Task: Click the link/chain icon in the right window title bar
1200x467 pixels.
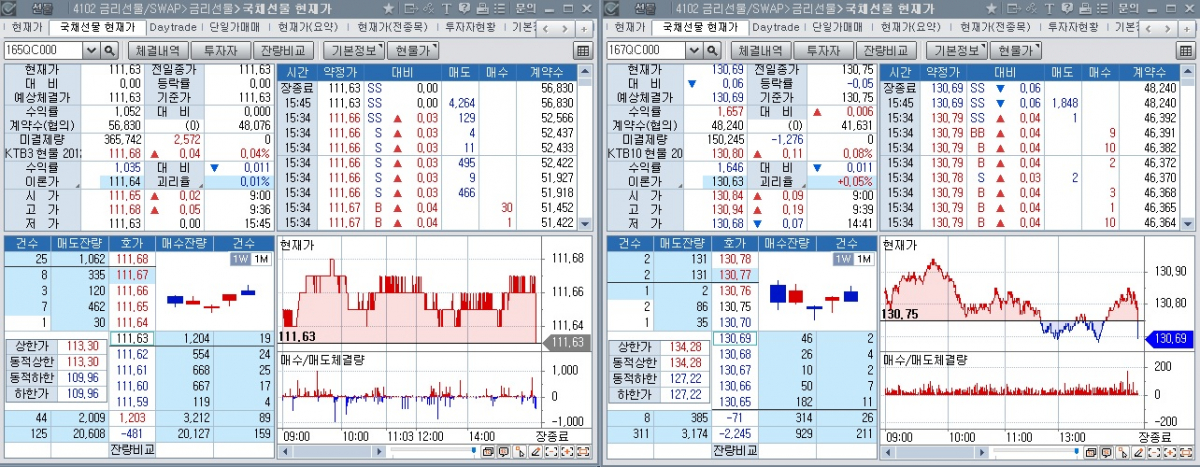Action: pyautogui.click(x=1031, y=8)
